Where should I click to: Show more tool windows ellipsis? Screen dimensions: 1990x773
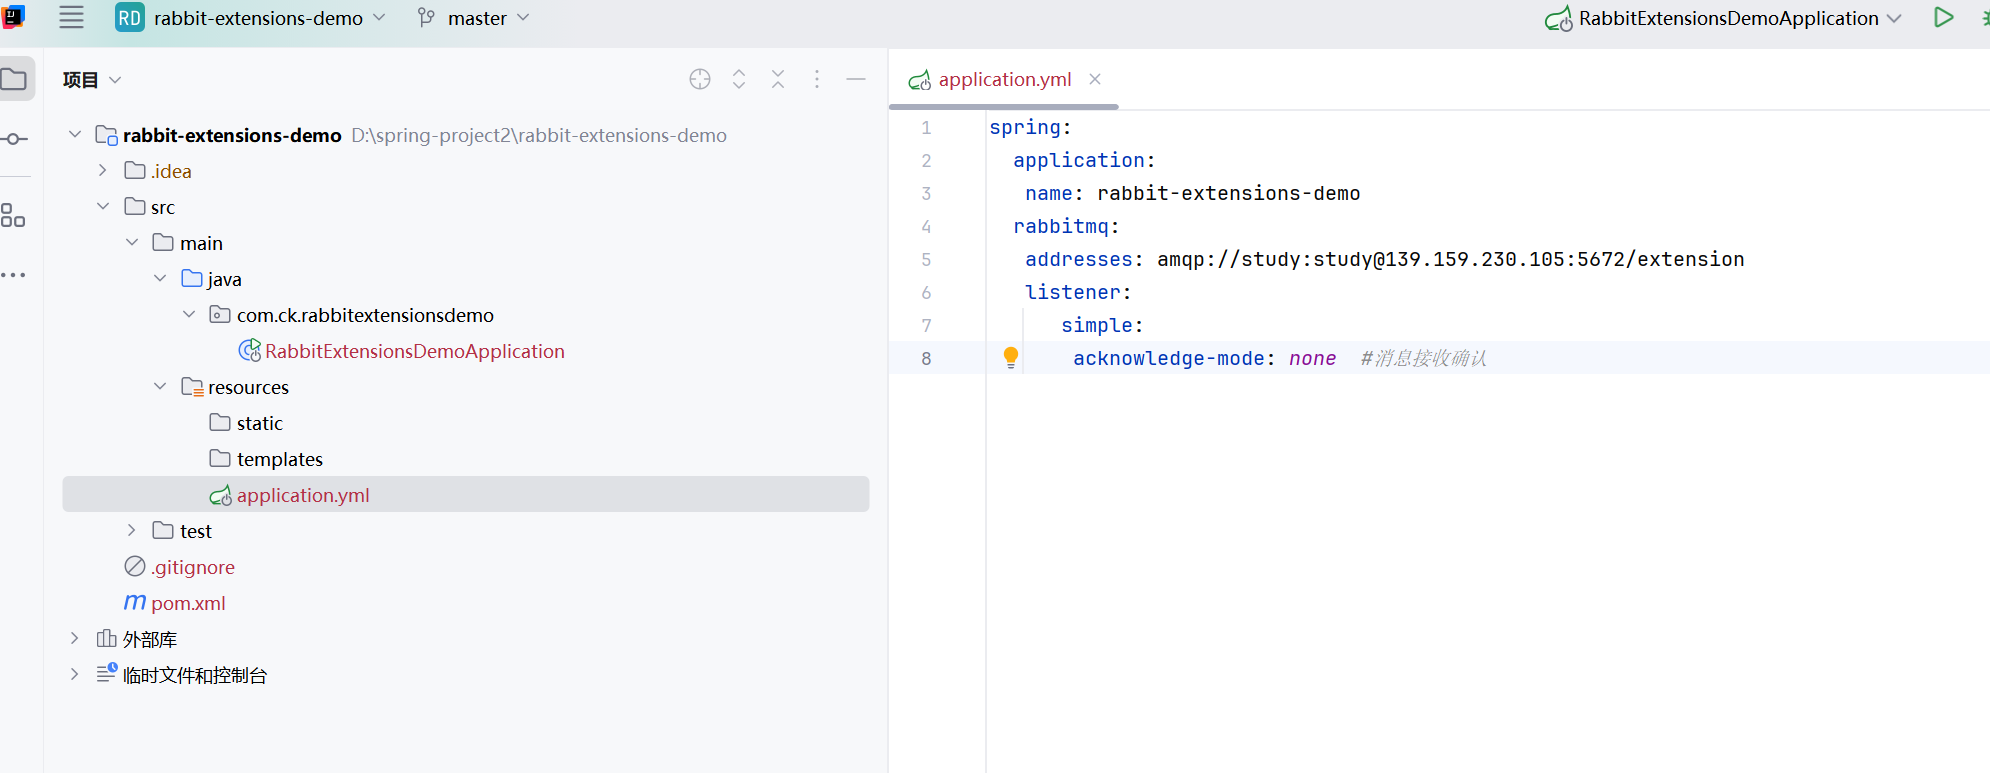pos(13,275)
